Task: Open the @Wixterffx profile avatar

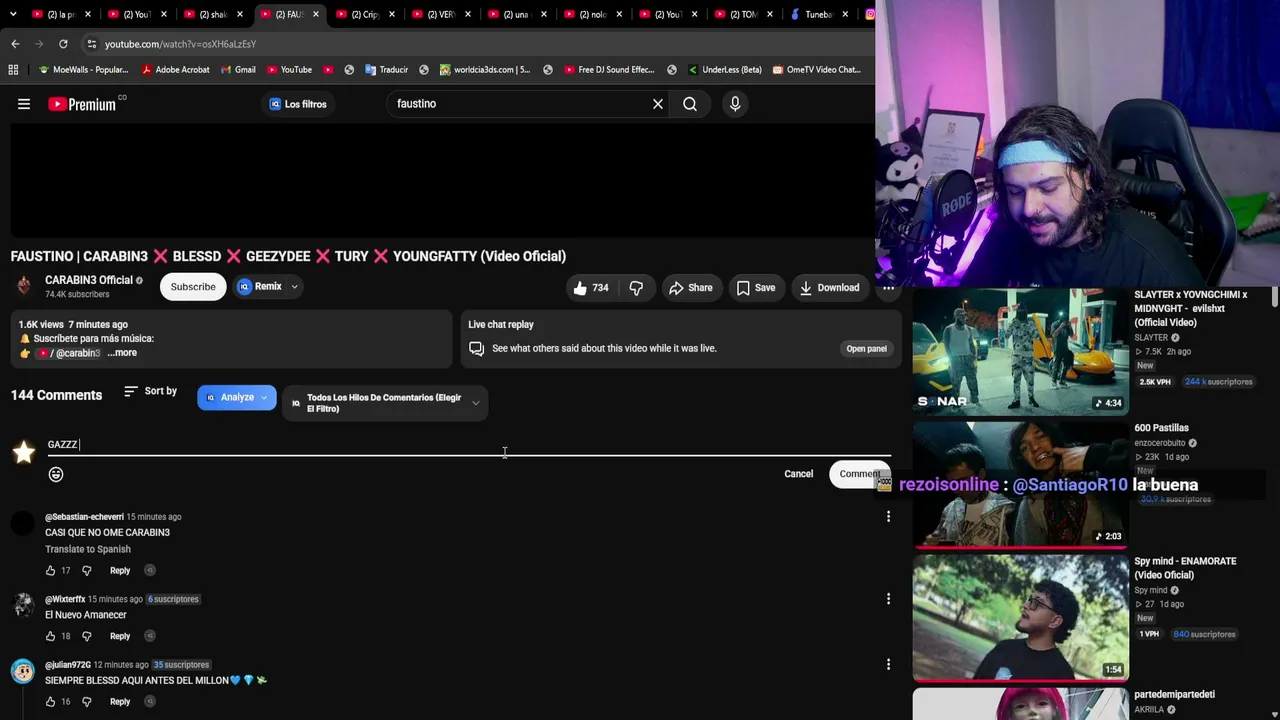Action: click(23, 606)
